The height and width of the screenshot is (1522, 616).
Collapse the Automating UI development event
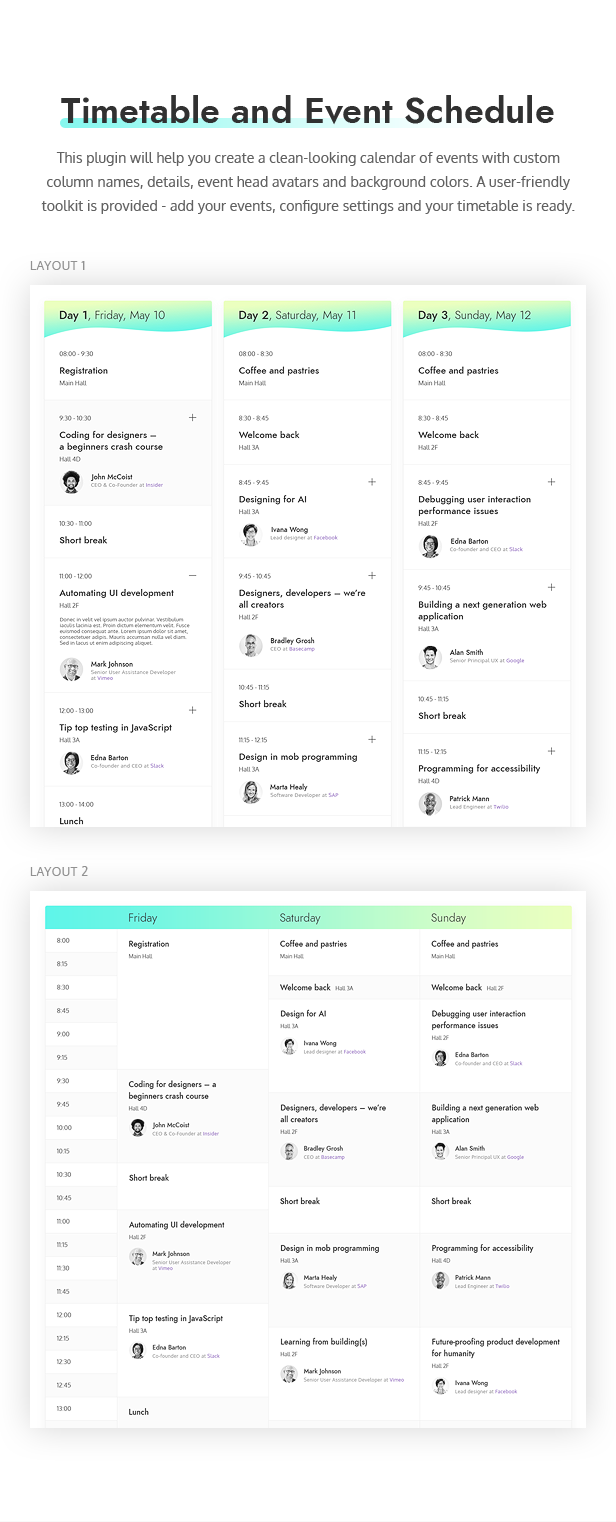pyautogui.click(x=193, y=576)
